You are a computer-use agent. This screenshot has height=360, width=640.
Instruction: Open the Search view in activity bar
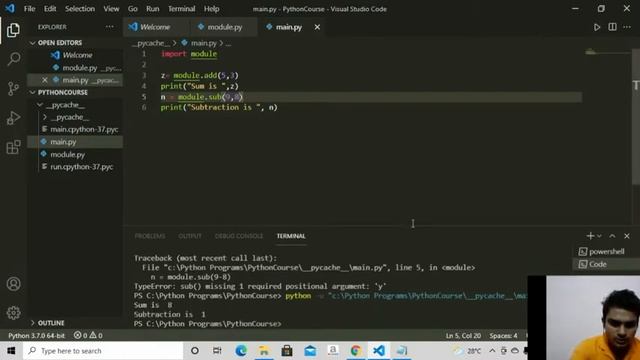[13, 59]
